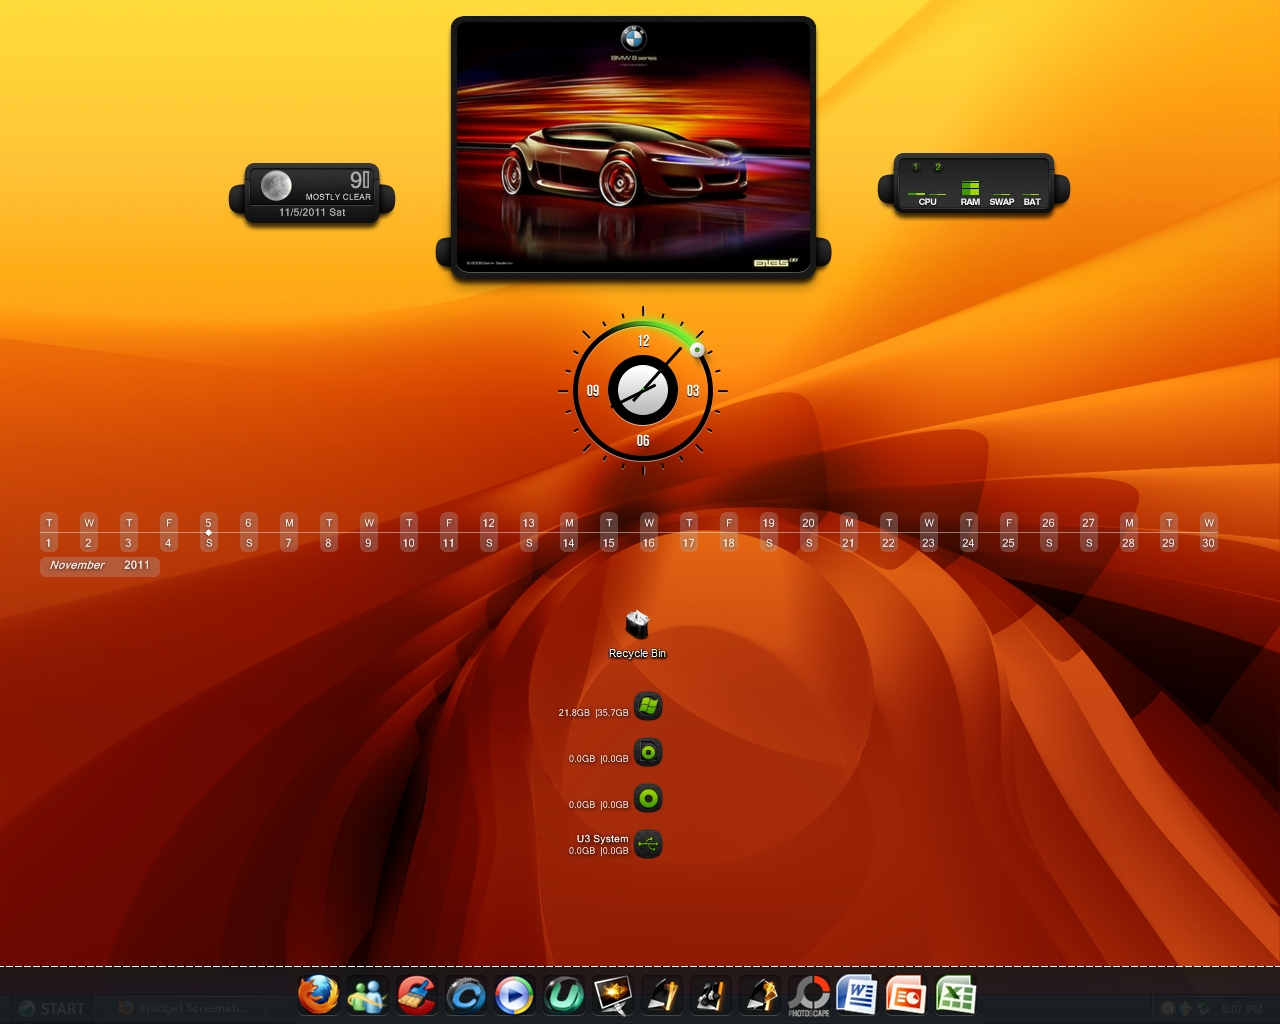This screenshot has height=1024, width=1280.
Task: Launch PhotoScape from the dock
Action: click(809, 995)
